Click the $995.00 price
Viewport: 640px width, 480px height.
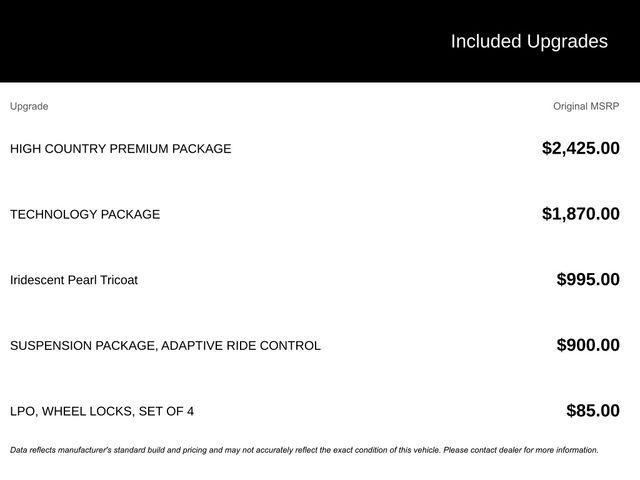[x=588, y=280]
